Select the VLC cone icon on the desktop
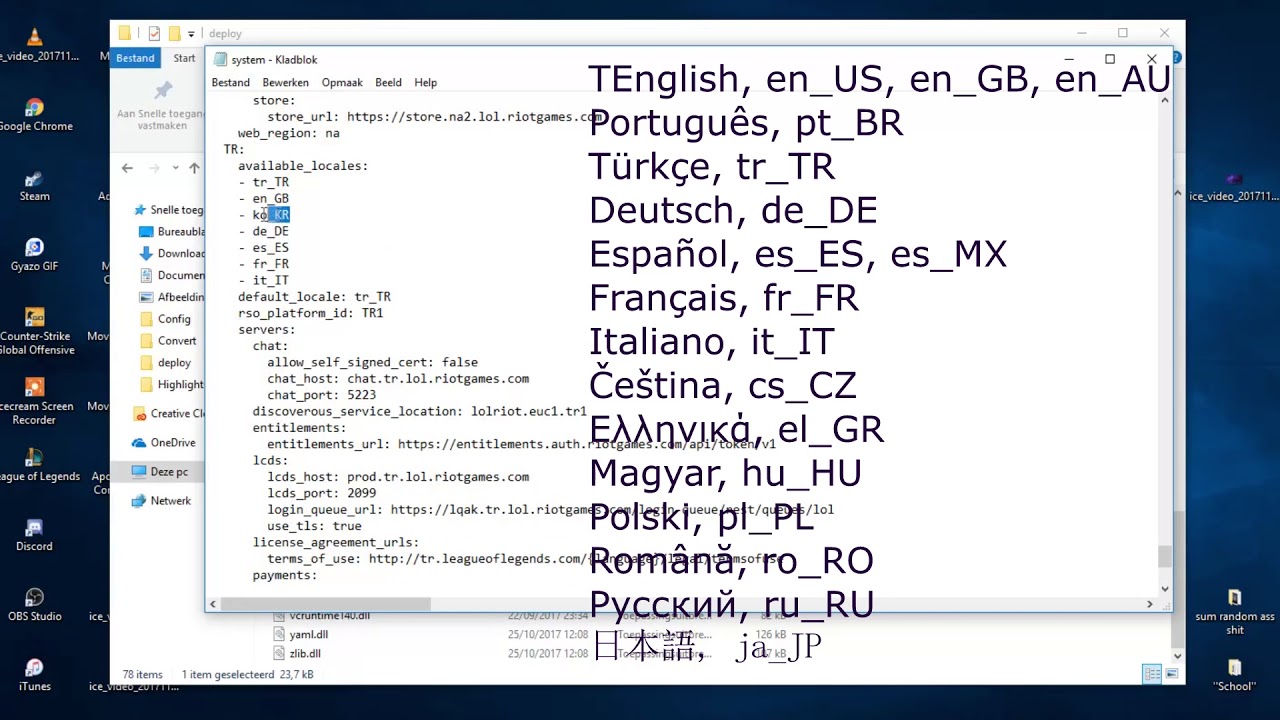This screenshot has height=720, width=1280. click(x=34, y=38)
